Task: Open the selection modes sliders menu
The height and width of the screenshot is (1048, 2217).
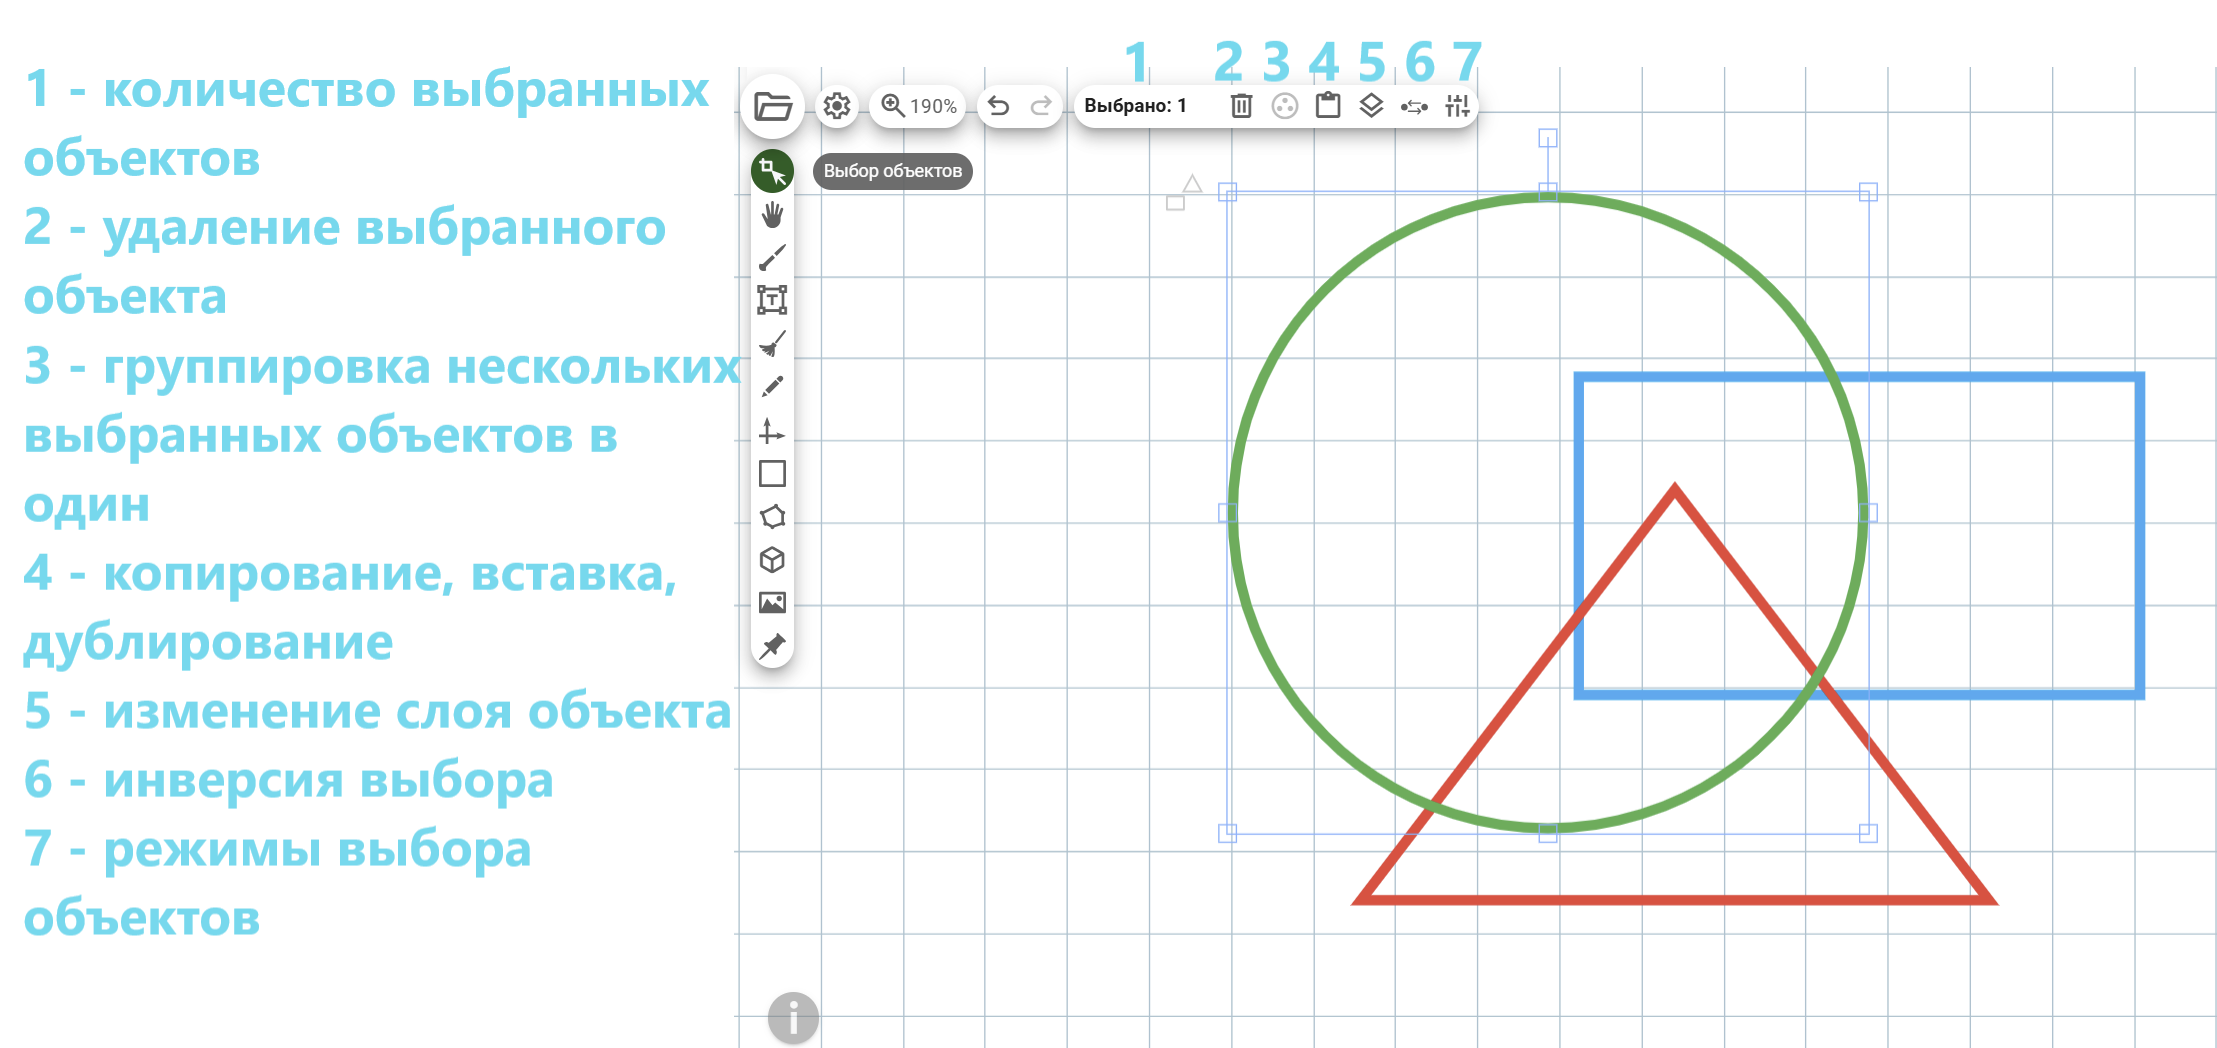Action: (1457, 106)
